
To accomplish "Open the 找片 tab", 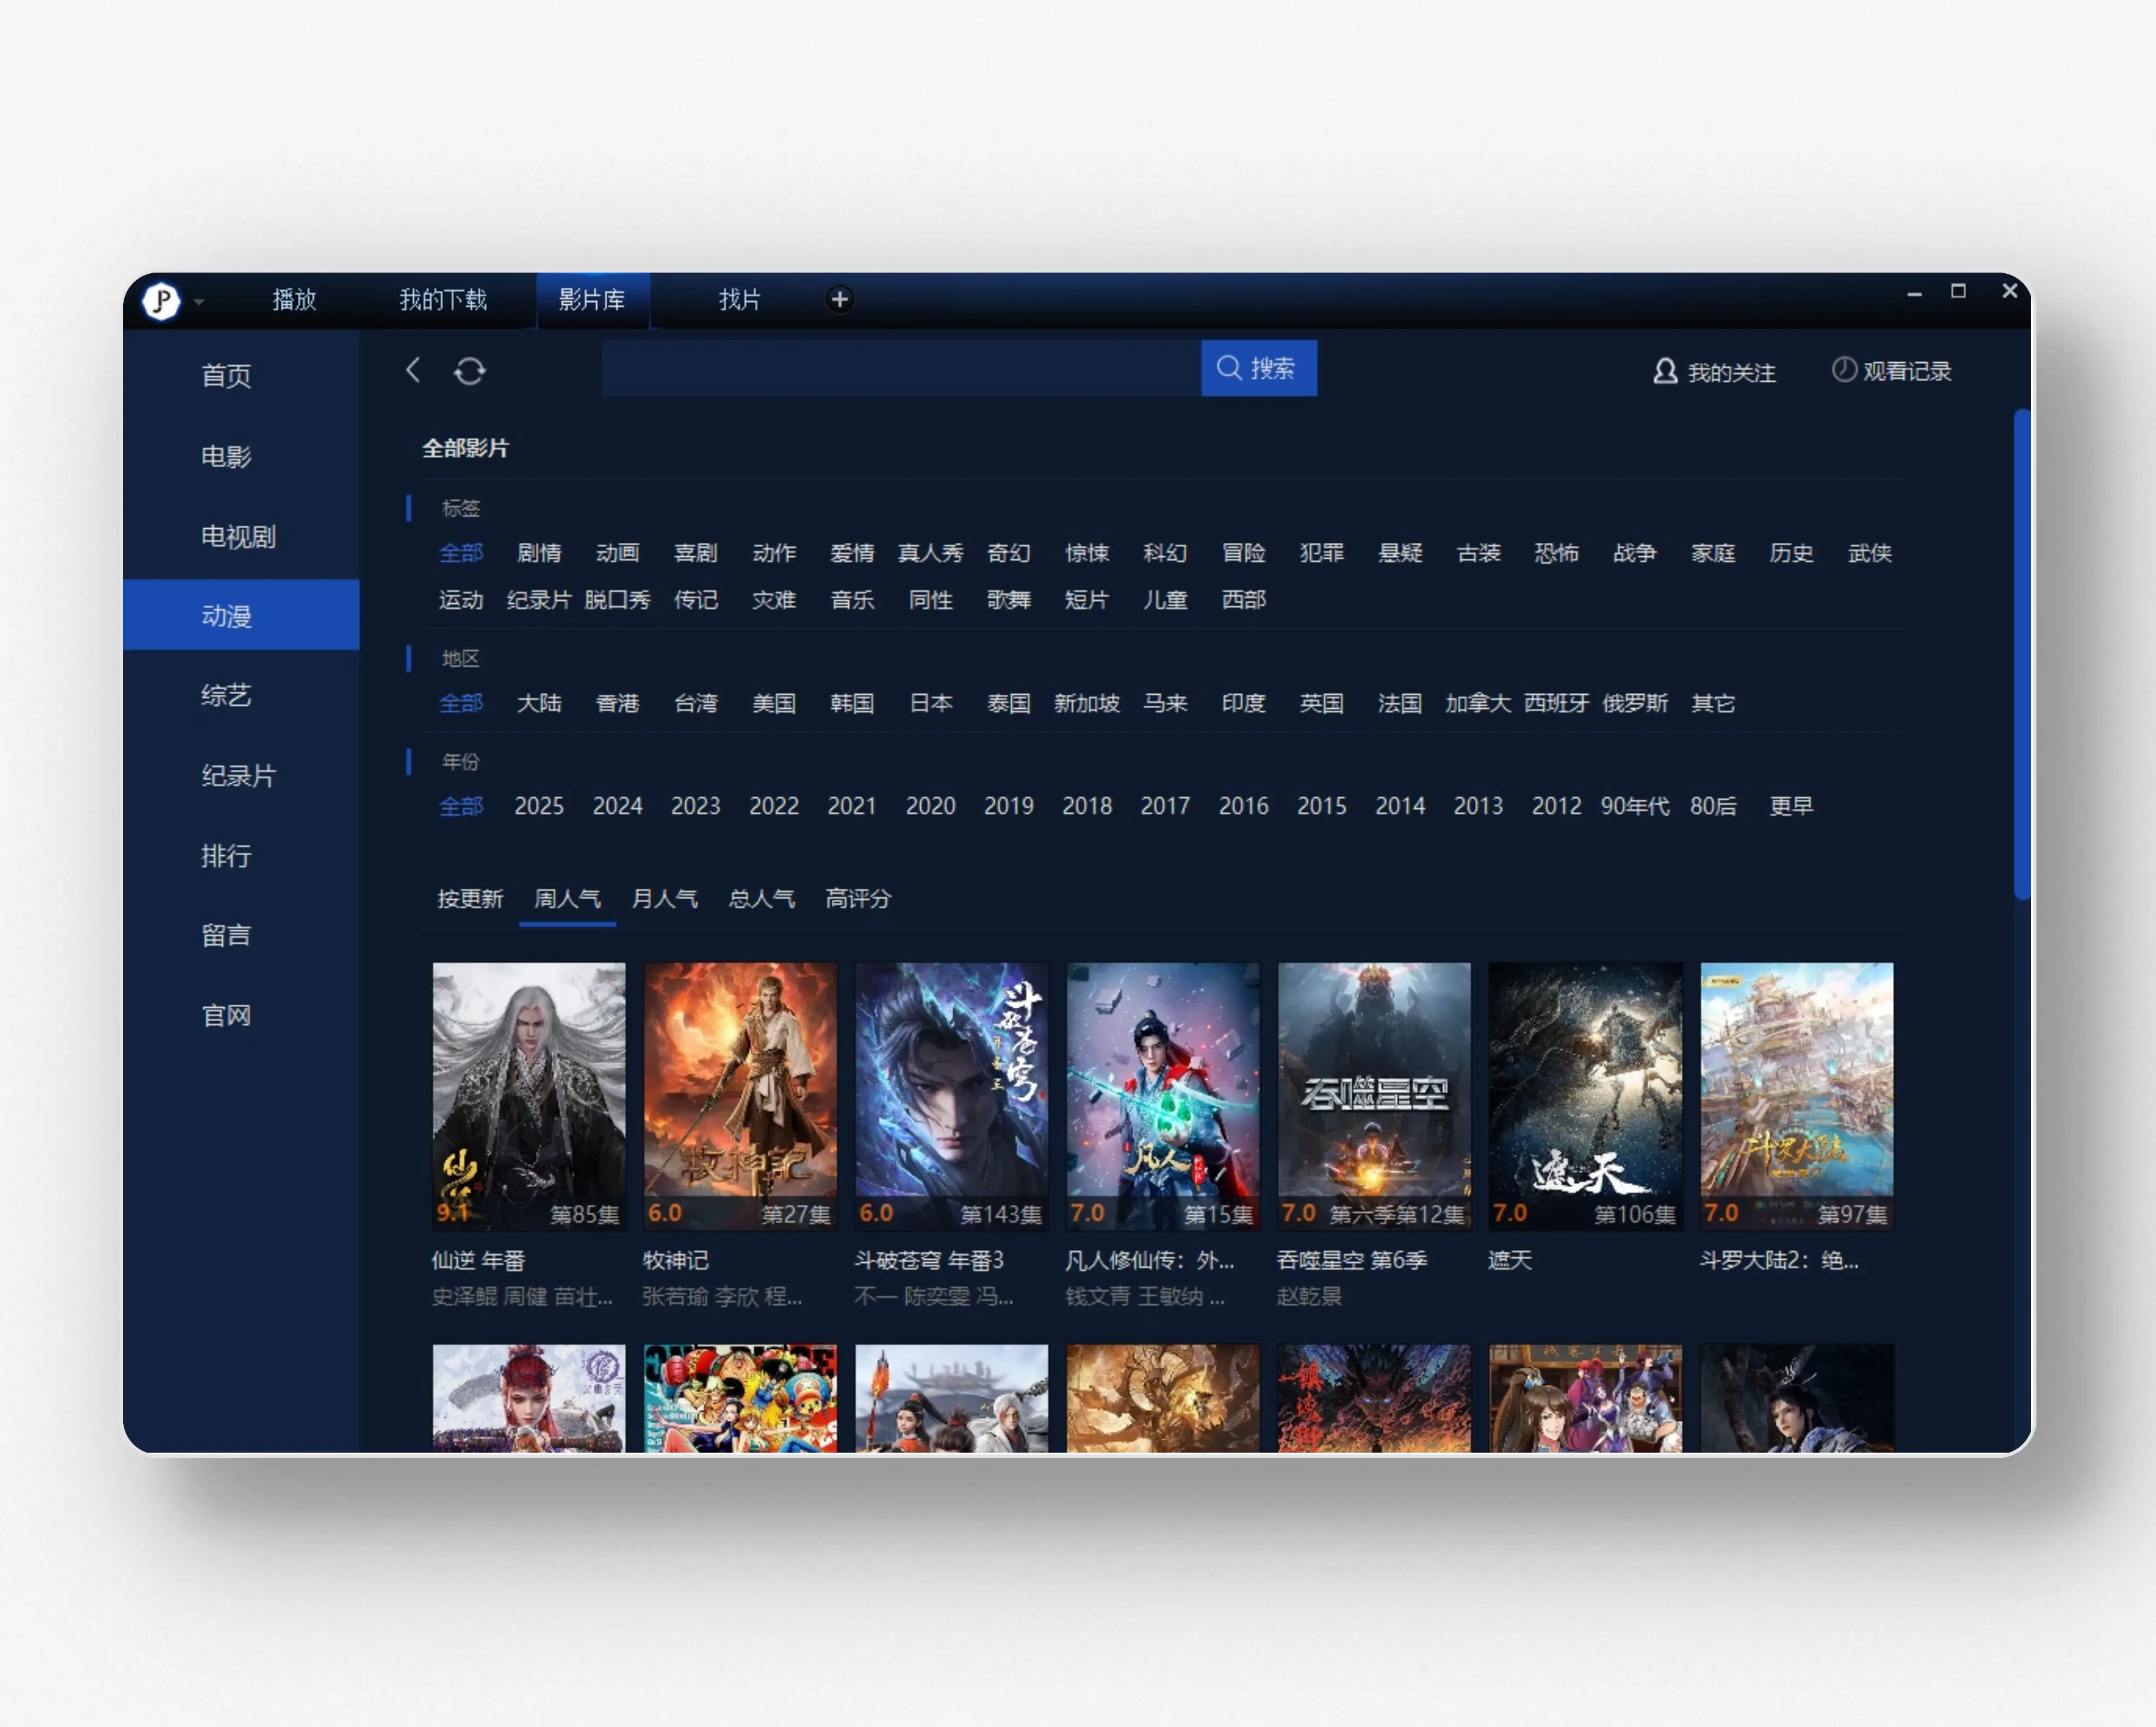I will [x=740, y=300].
